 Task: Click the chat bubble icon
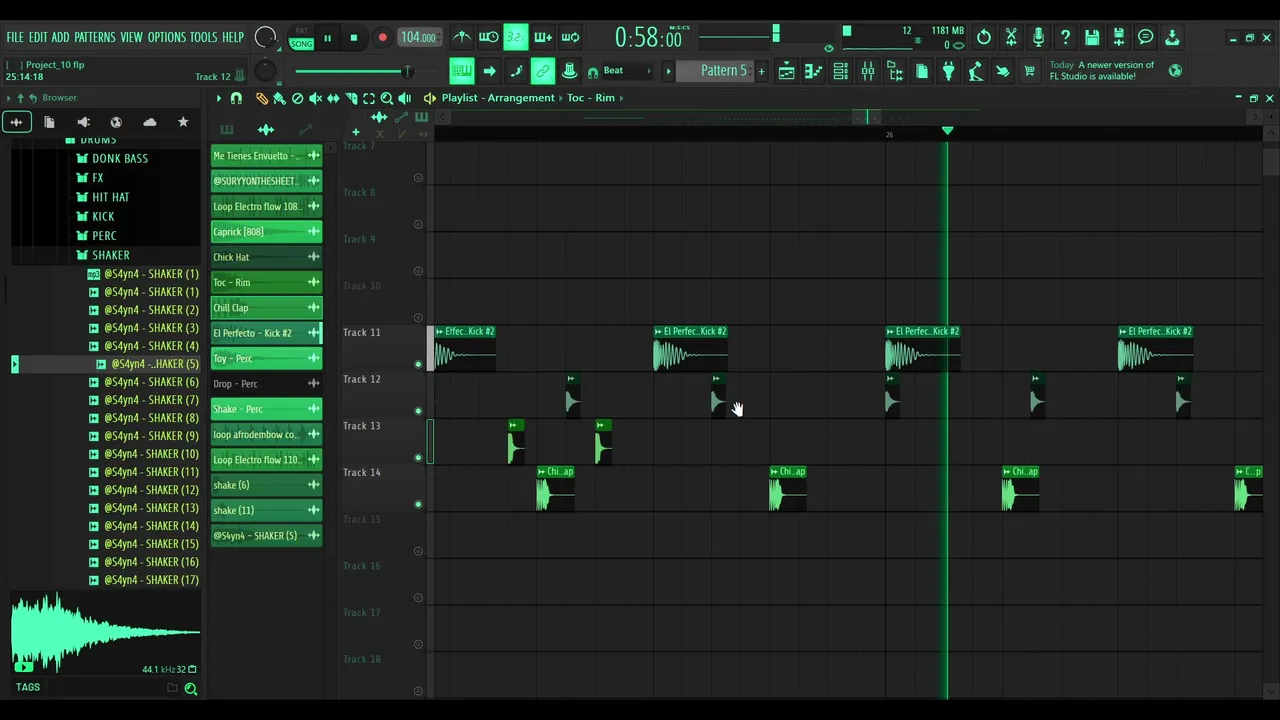pos(1146,38)
